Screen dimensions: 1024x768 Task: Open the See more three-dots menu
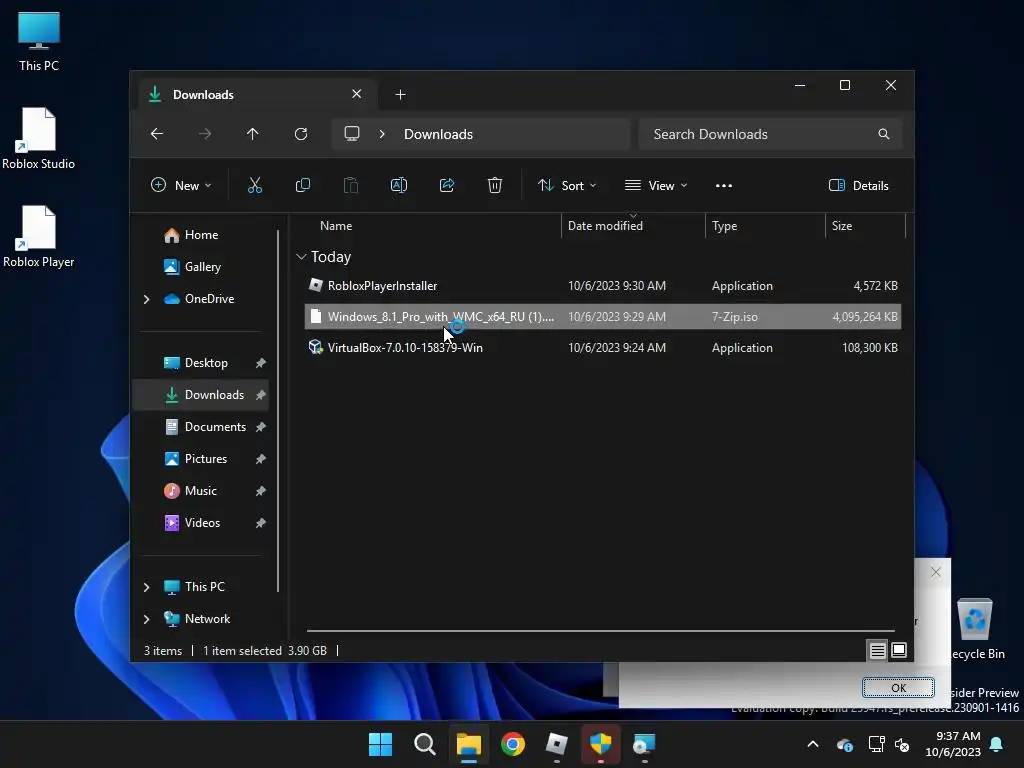tap(724, 185)
